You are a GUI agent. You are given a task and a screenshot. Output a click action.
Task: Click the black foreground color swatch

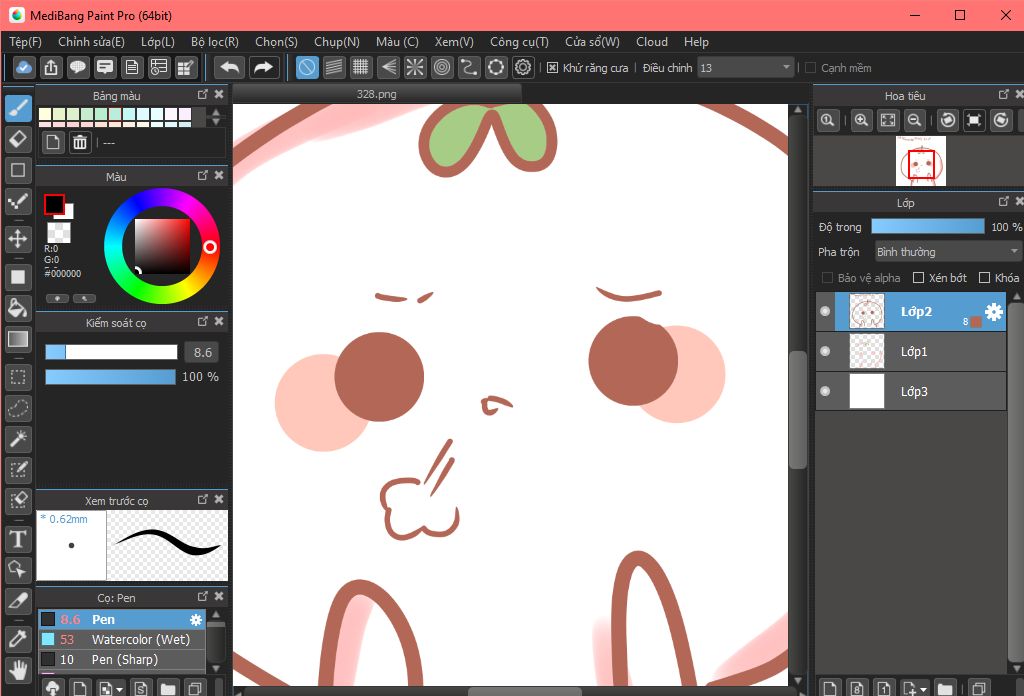pyautogui.click(x=54, y=204)
